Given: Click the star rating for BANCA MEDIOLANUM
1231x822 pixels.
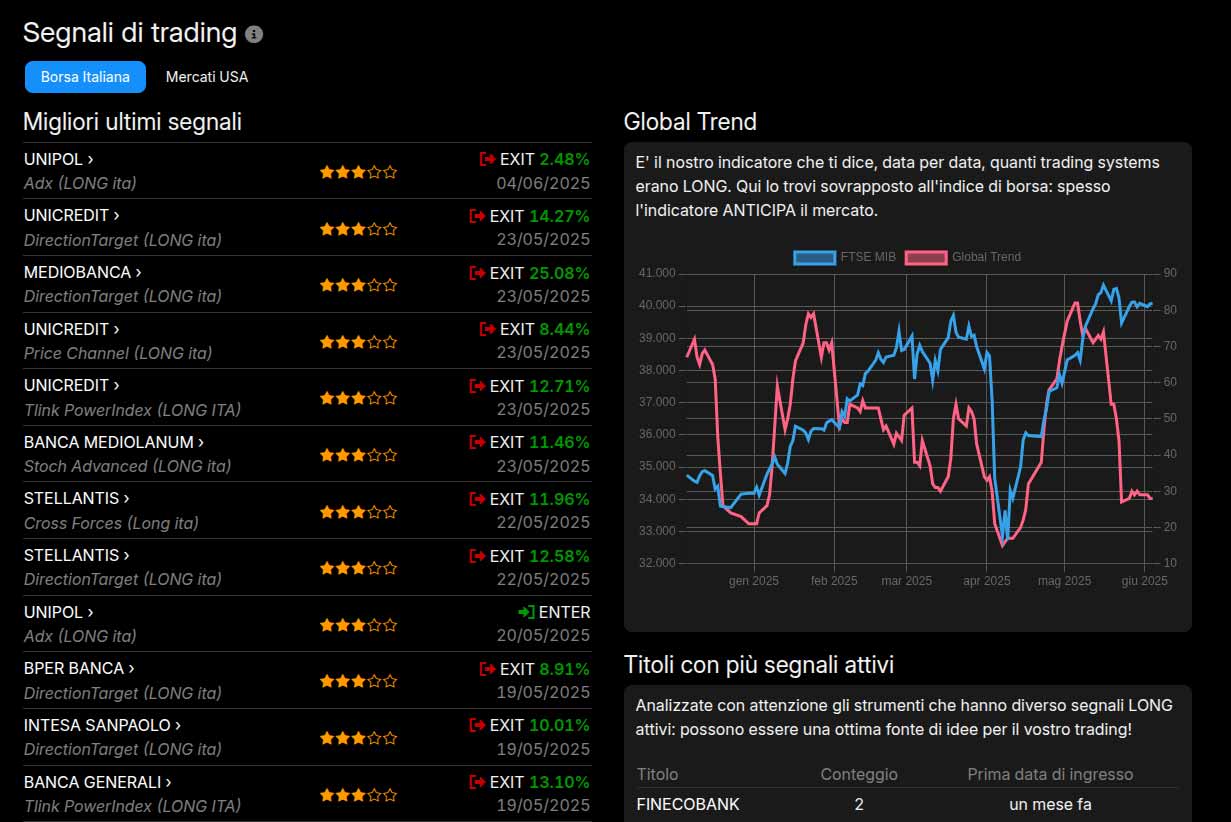Looking at the screenshot, I should 358,455.
